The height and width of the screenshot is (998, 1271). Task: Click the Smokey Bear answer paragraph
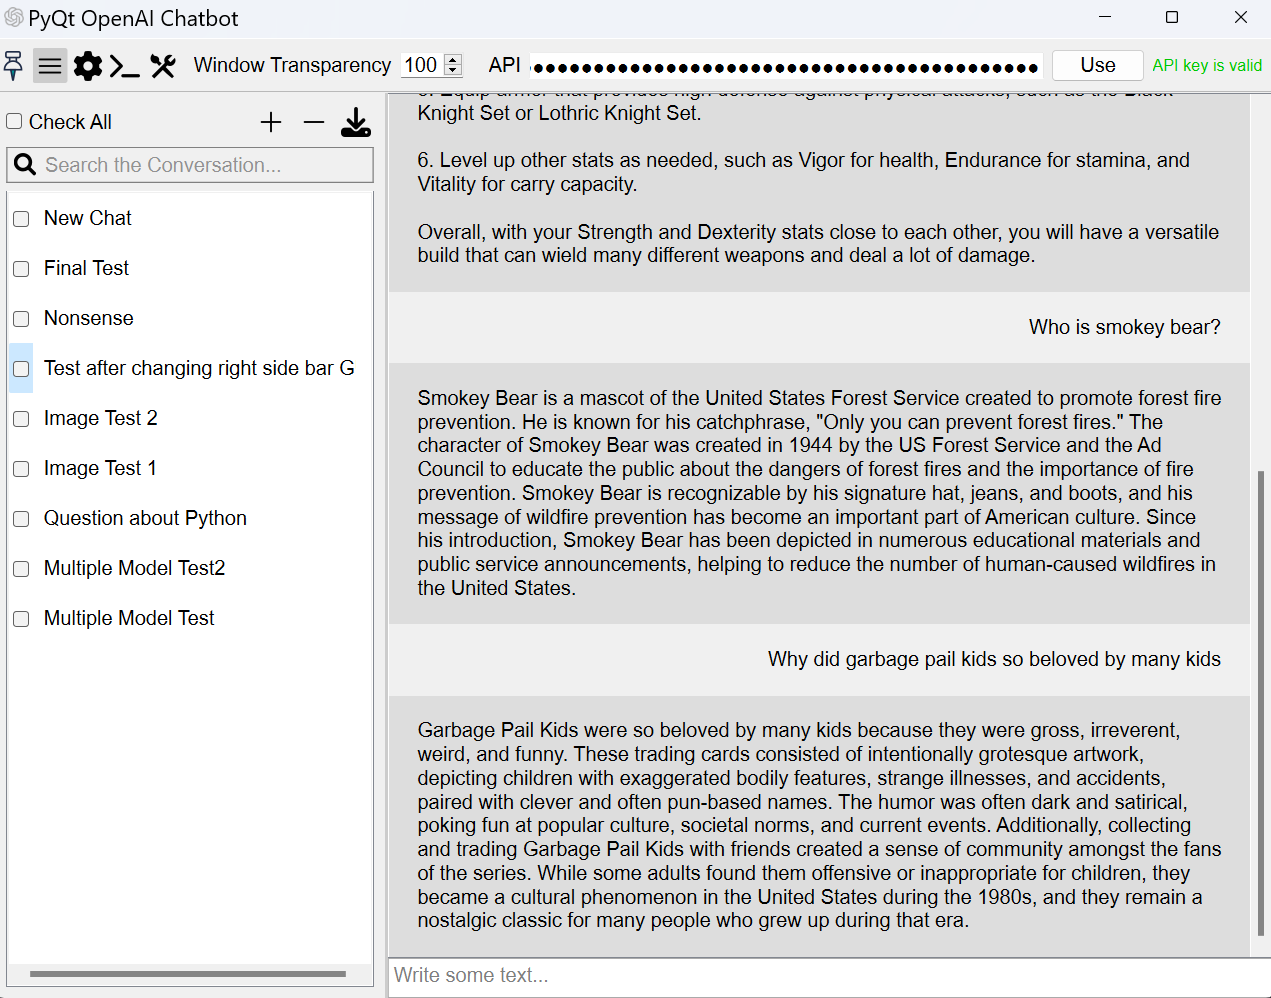tap(819, 493)
